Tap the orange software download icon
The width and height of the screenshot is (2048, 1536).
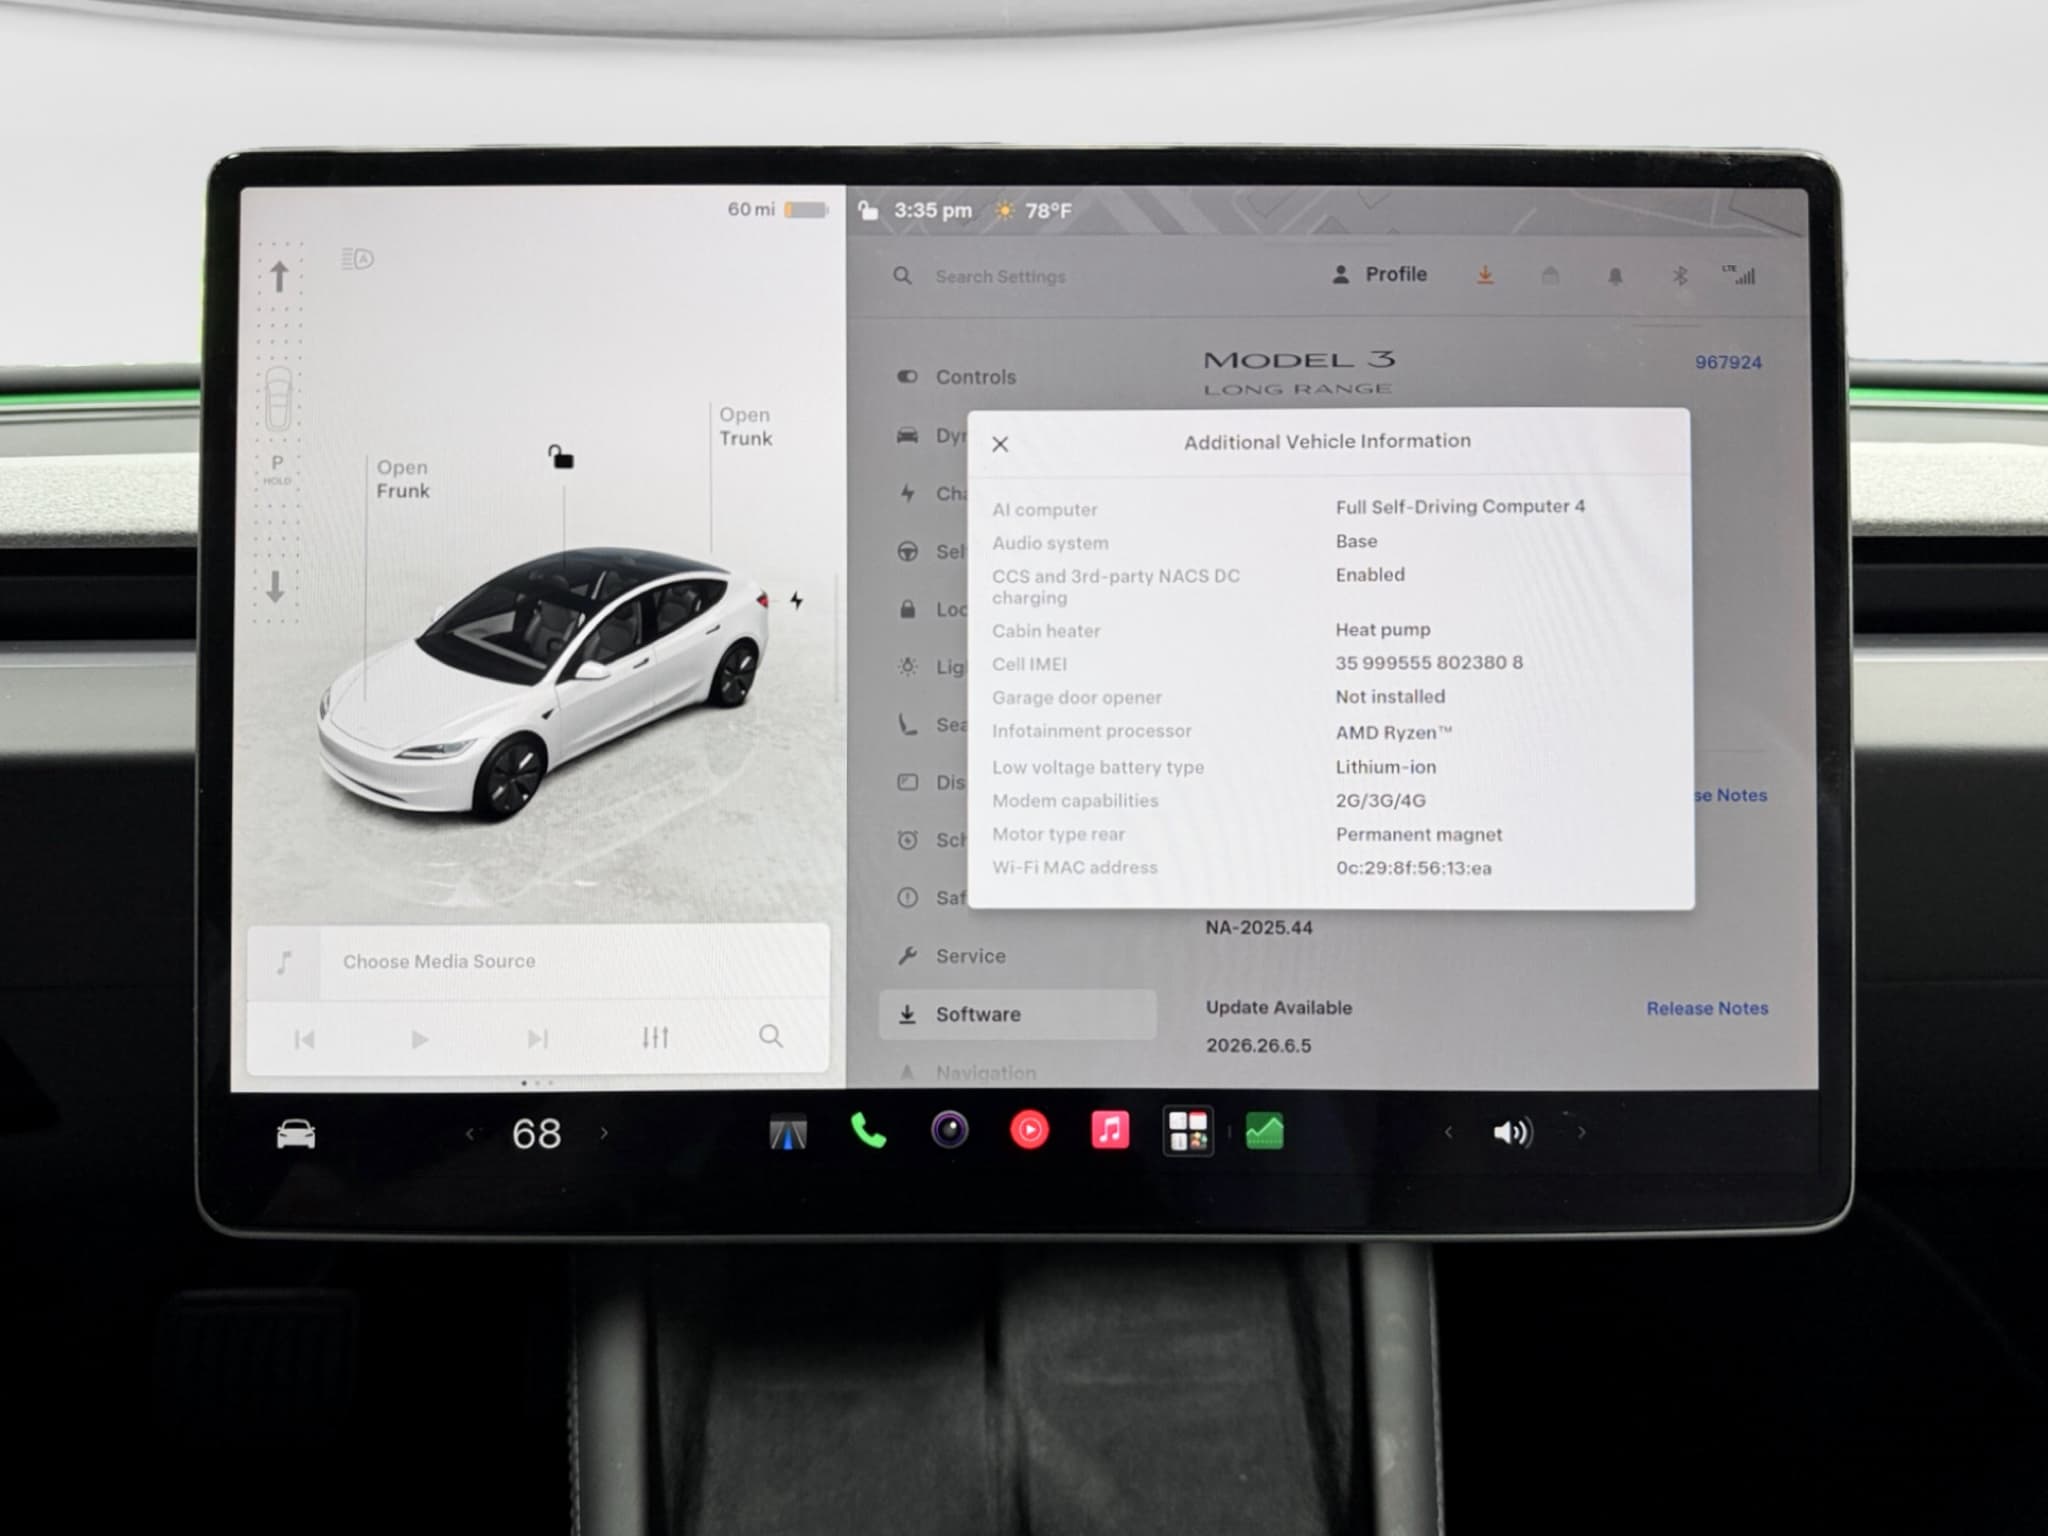[x=1486, y=274]
